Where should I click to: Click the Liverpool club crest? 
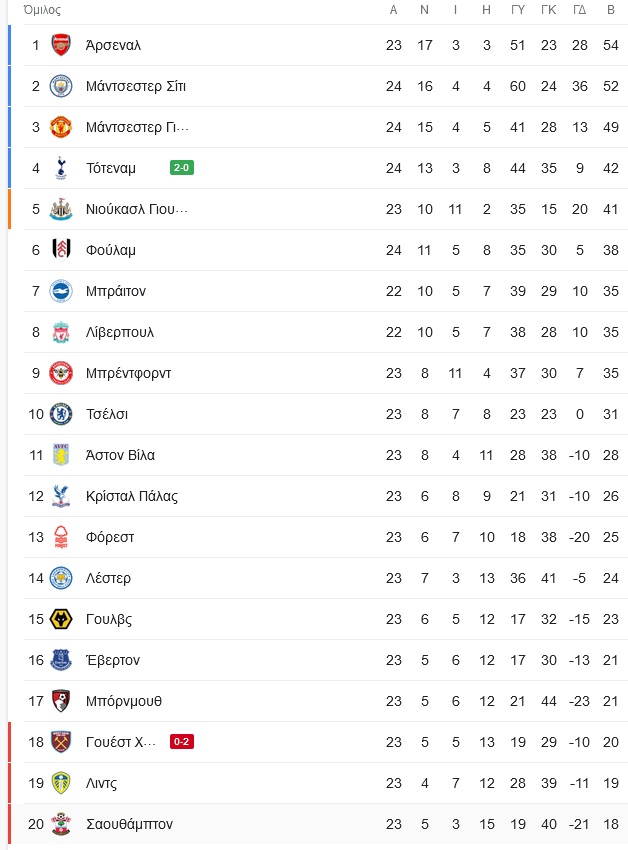tap(61, 332)
